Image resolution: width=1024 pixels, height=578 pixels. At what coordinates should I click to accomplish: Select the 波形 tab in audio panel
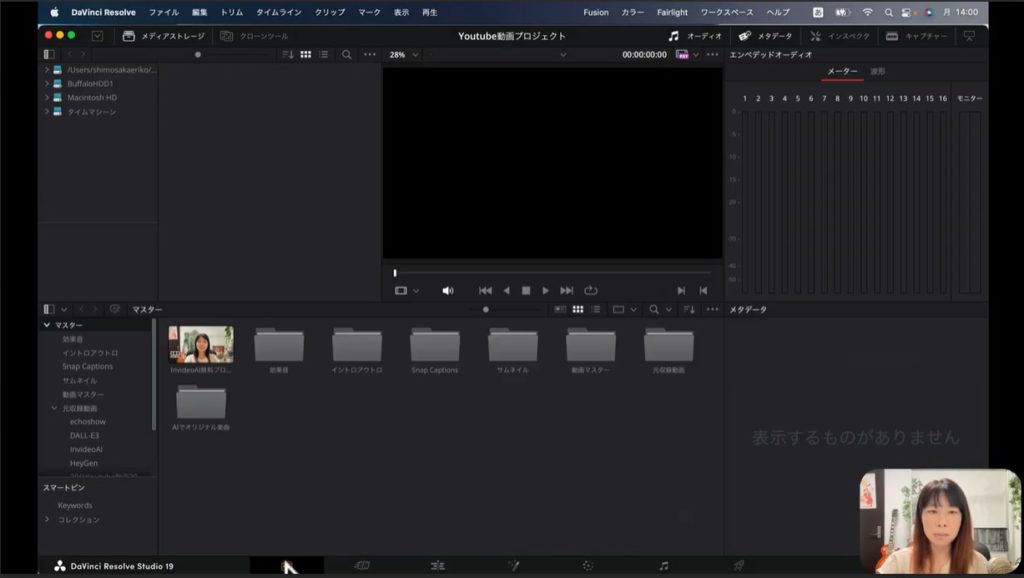877,72
